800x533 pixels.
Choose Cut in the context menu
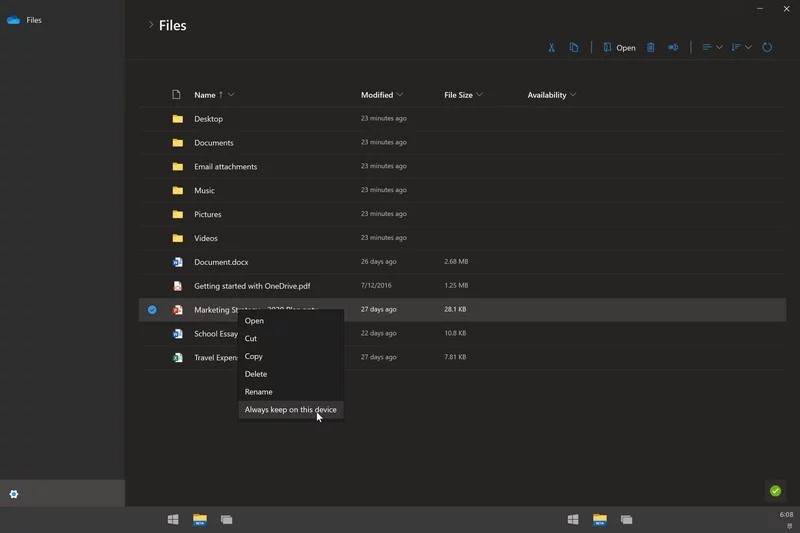click(x=291, y=339)
